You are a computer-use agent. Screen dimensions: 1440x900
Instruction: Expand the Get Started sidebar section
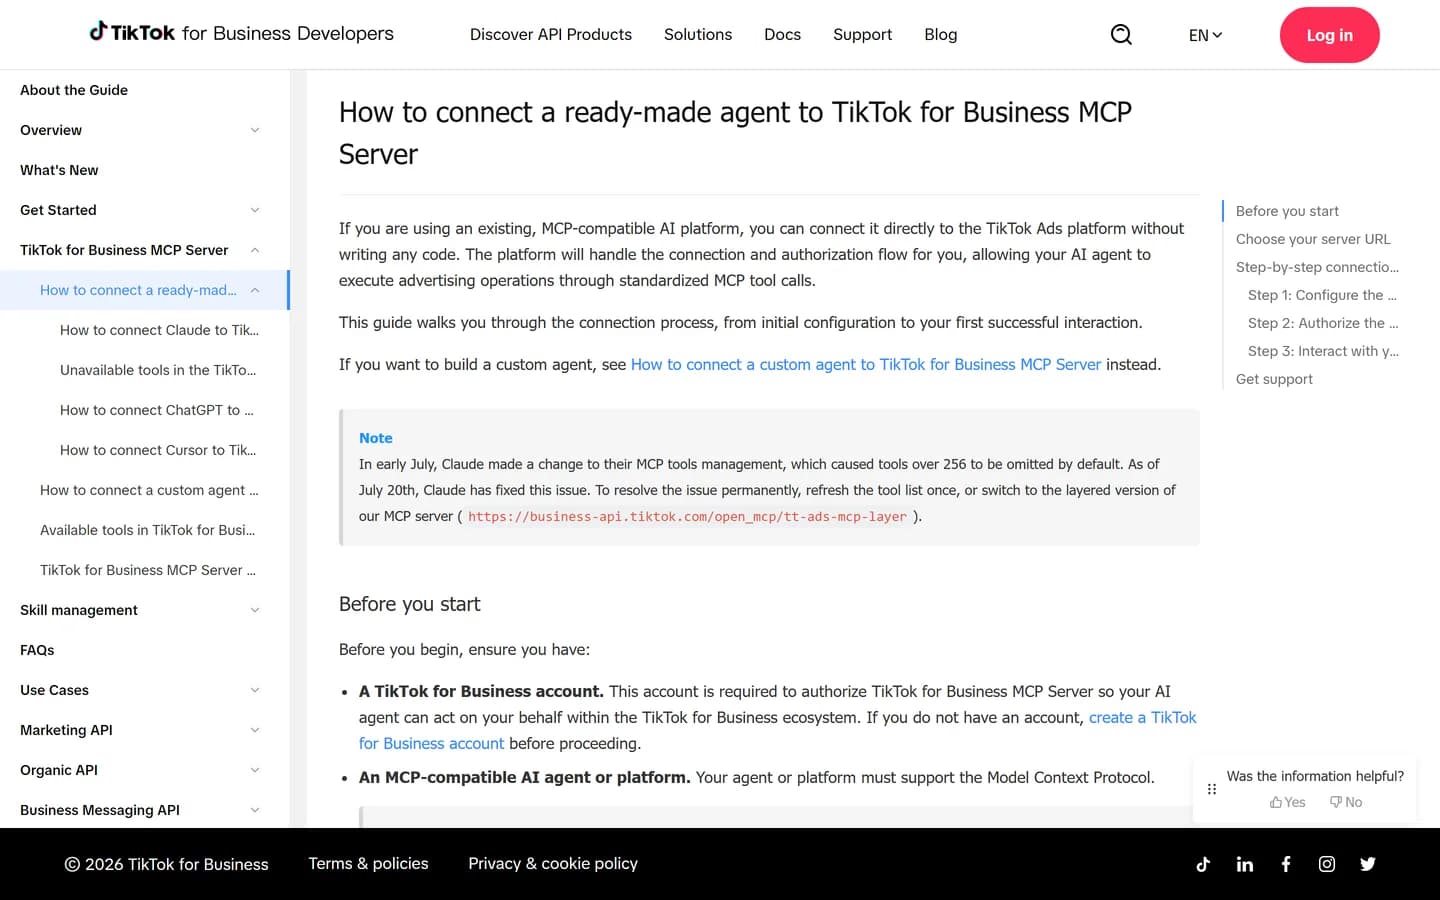coord(255,210)
